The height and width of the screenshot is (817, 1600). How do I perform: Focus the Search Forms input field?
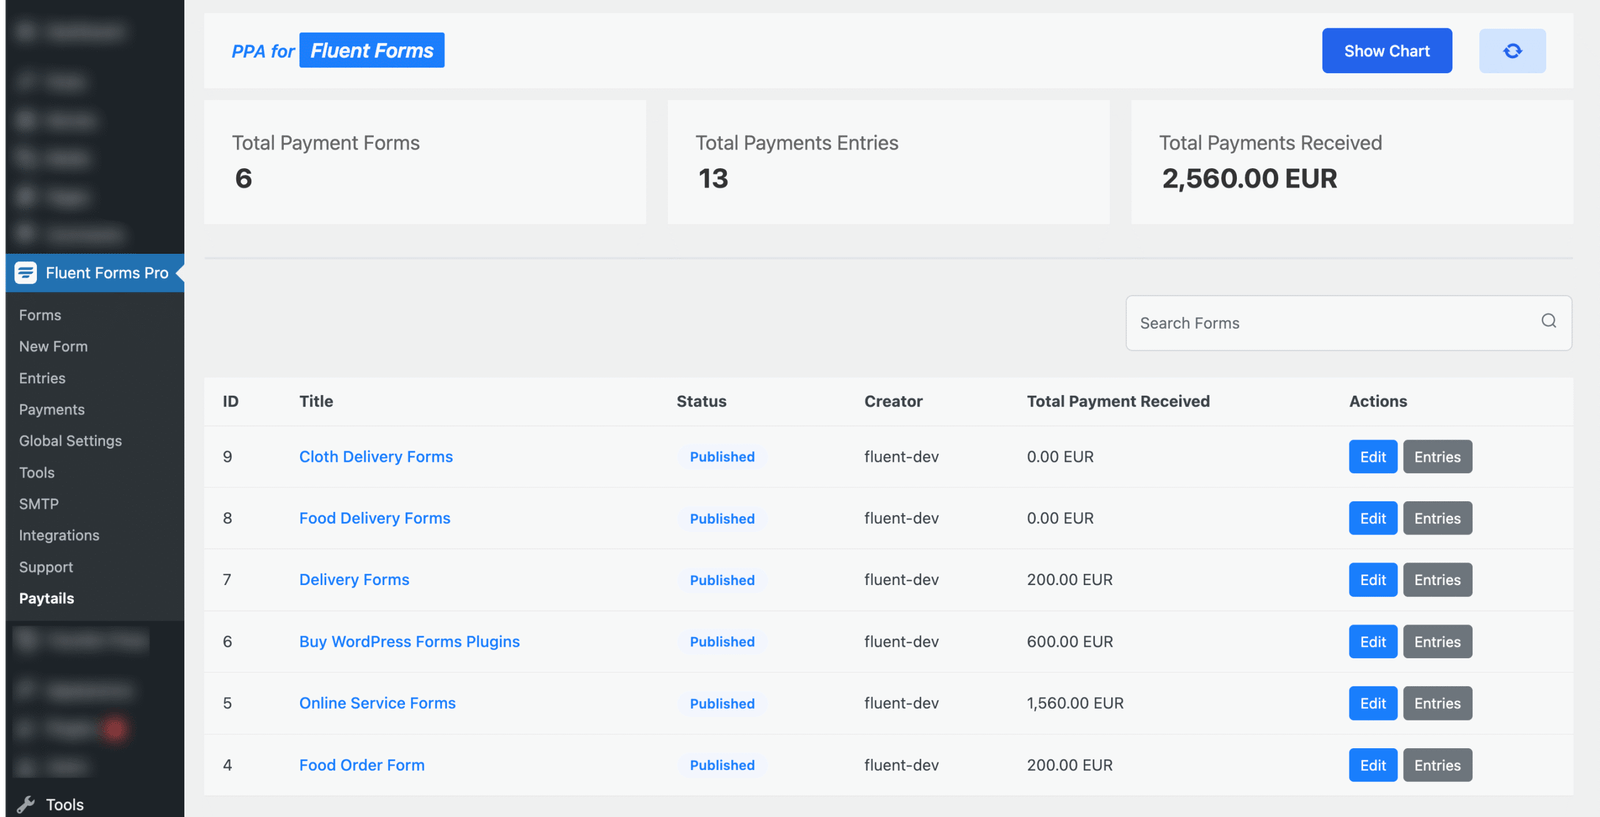pyautogui.click(x=1330, y=323)
